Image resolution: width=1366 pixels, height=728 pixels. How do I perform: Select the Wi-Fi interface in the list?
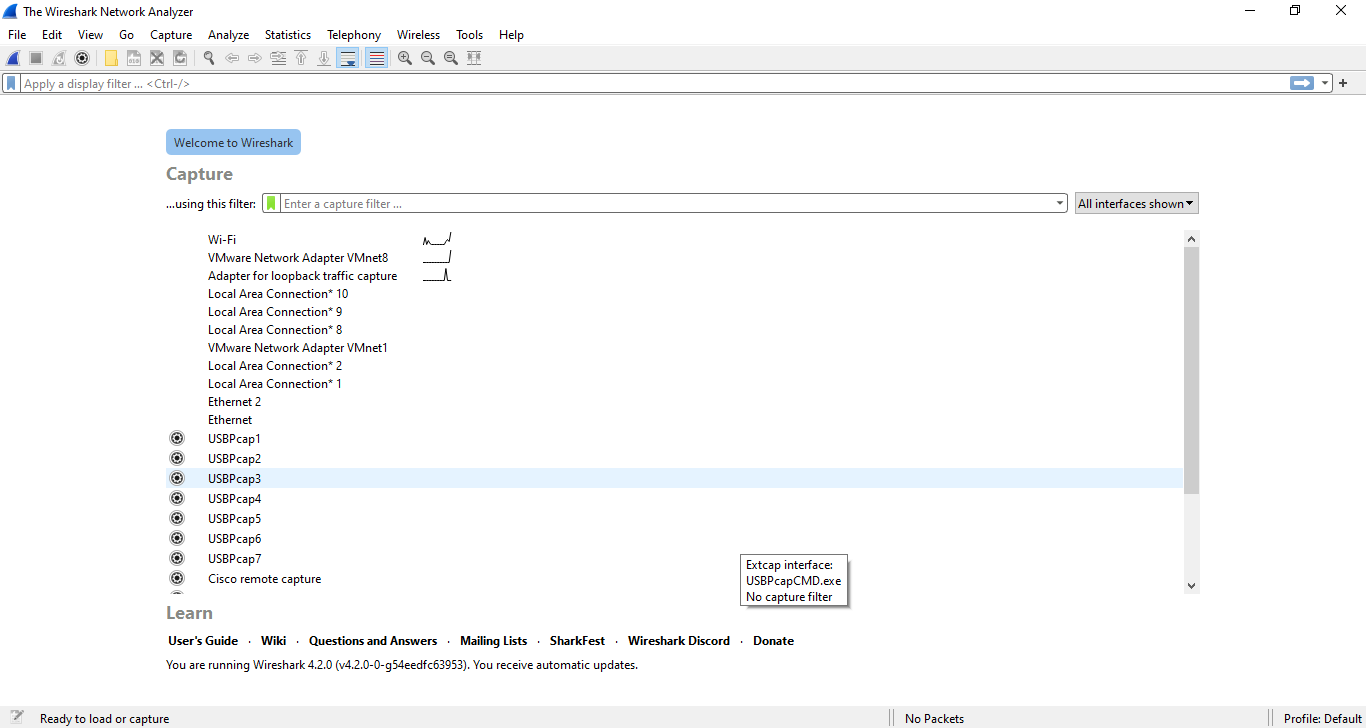click(x=222, y=240)
